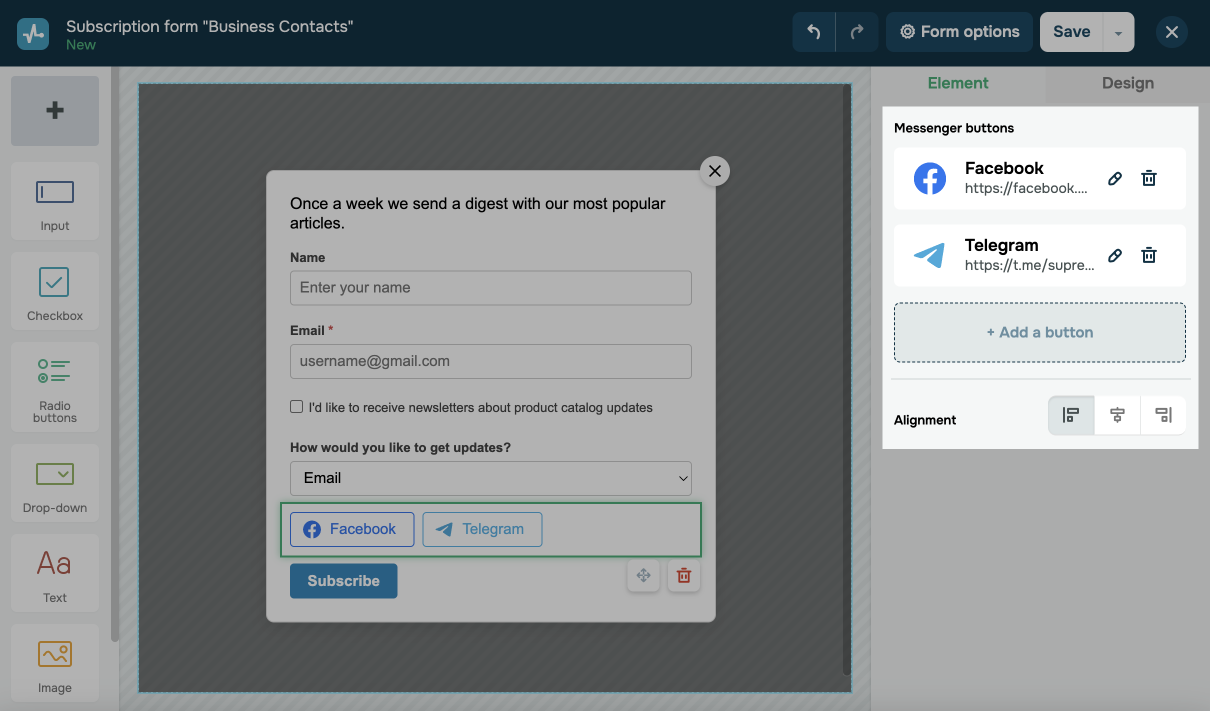Set alignment to center
The height and width of the screenshot is (711, 1210).
pyautogui.click(x=1117, y=415)
